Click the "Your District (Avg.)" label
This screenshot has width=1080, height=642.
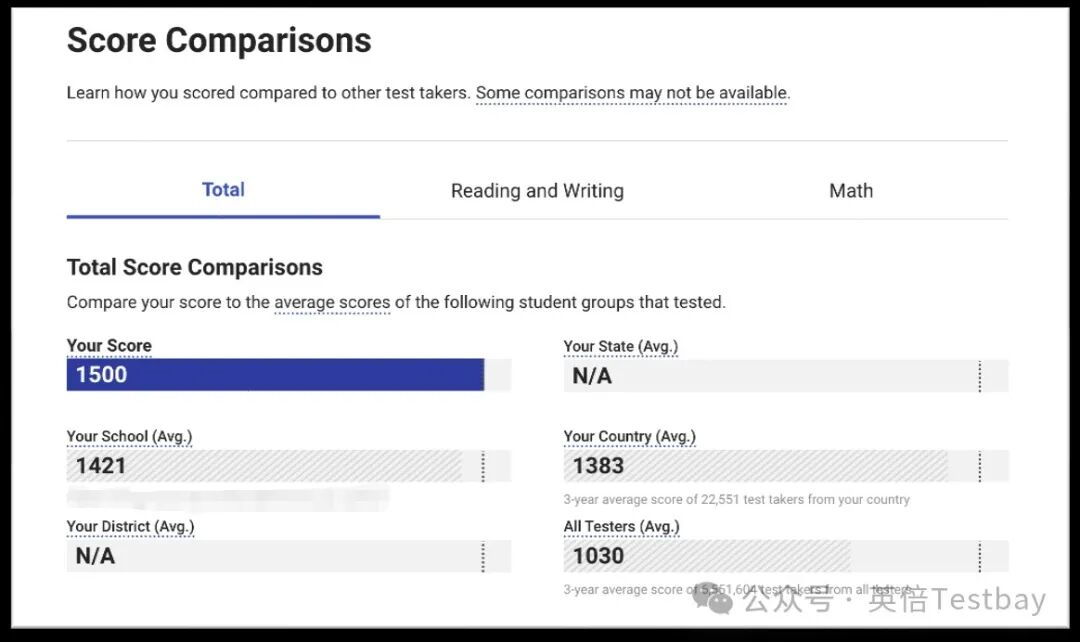point(130,526)
